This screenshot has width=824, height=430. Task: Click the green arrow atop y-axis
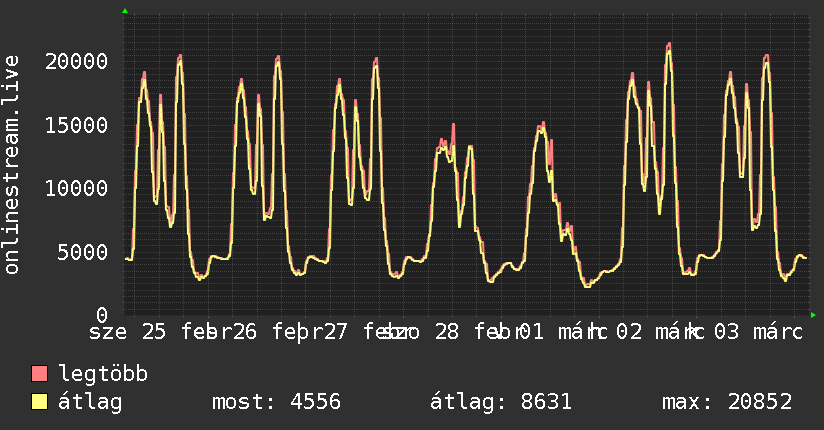coord(125,11)
